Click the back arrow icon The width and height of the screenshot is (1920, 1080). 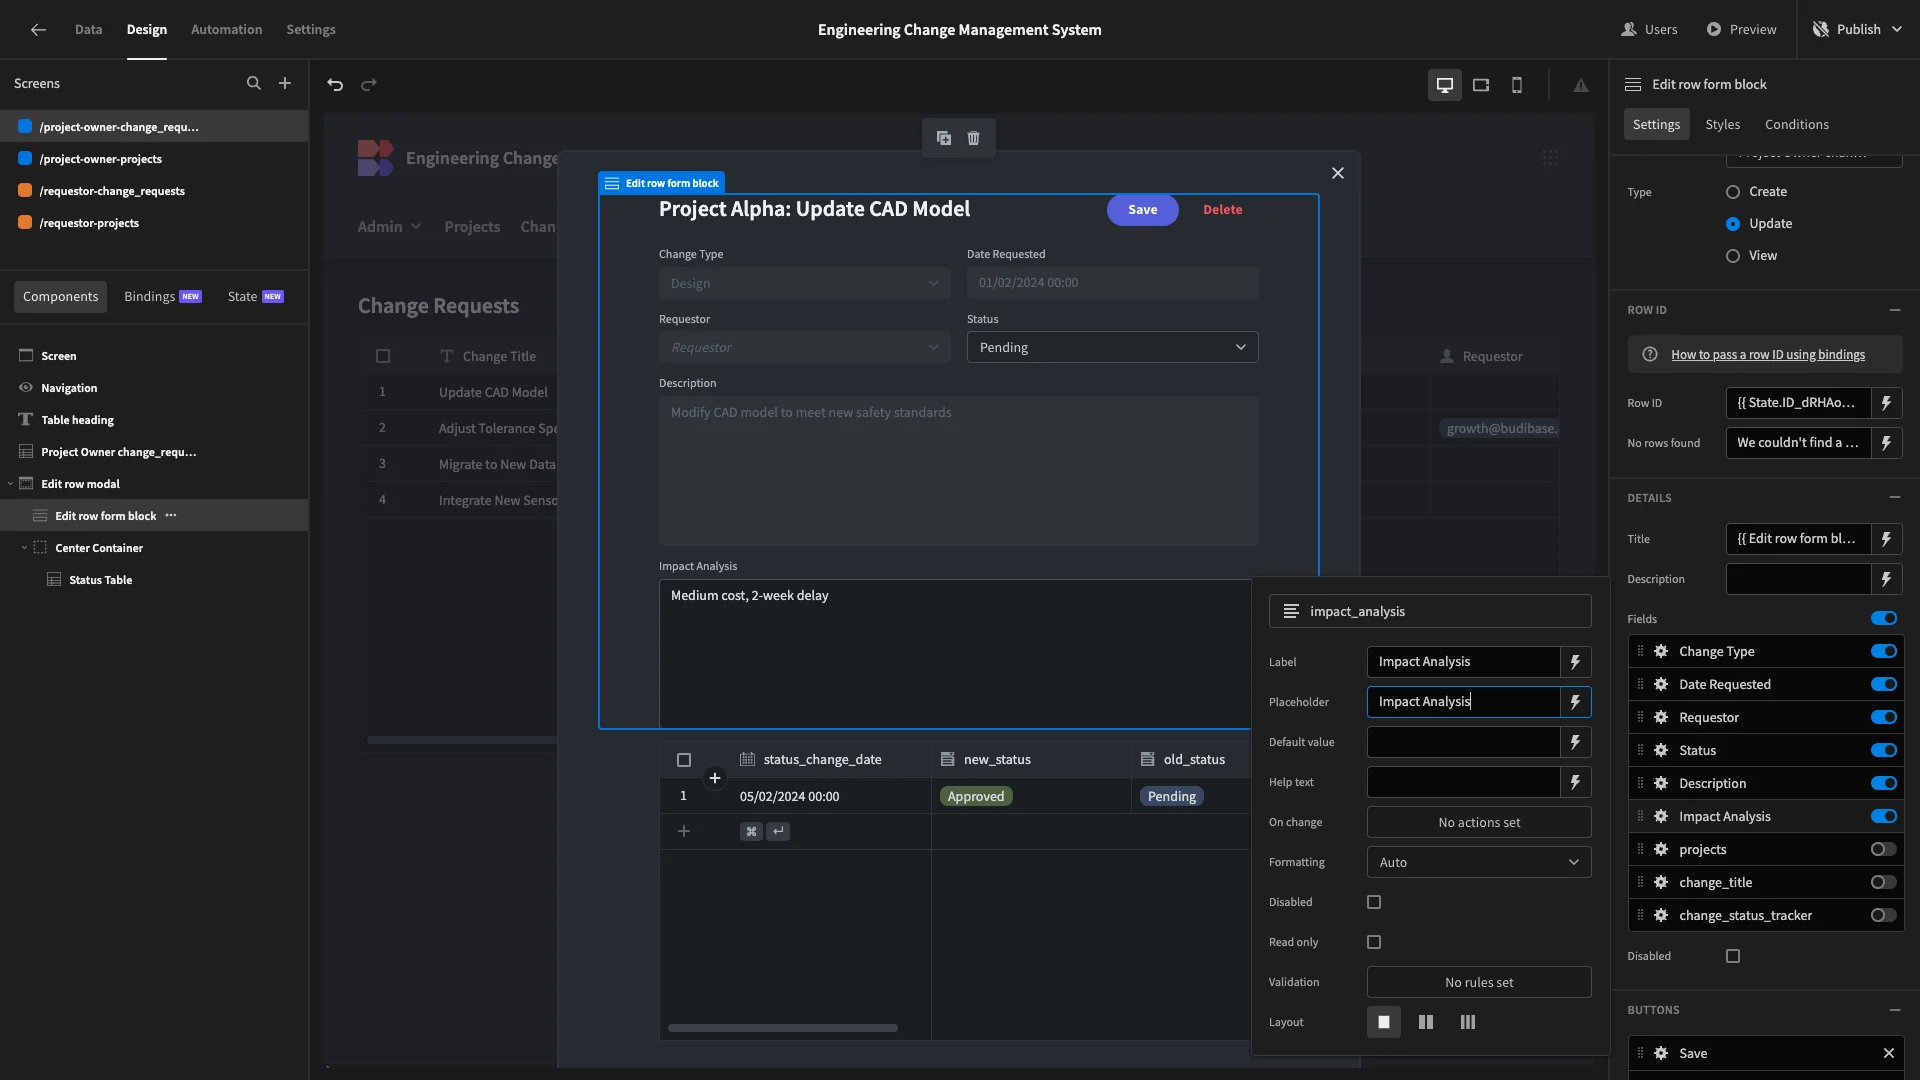click(38, 30)
